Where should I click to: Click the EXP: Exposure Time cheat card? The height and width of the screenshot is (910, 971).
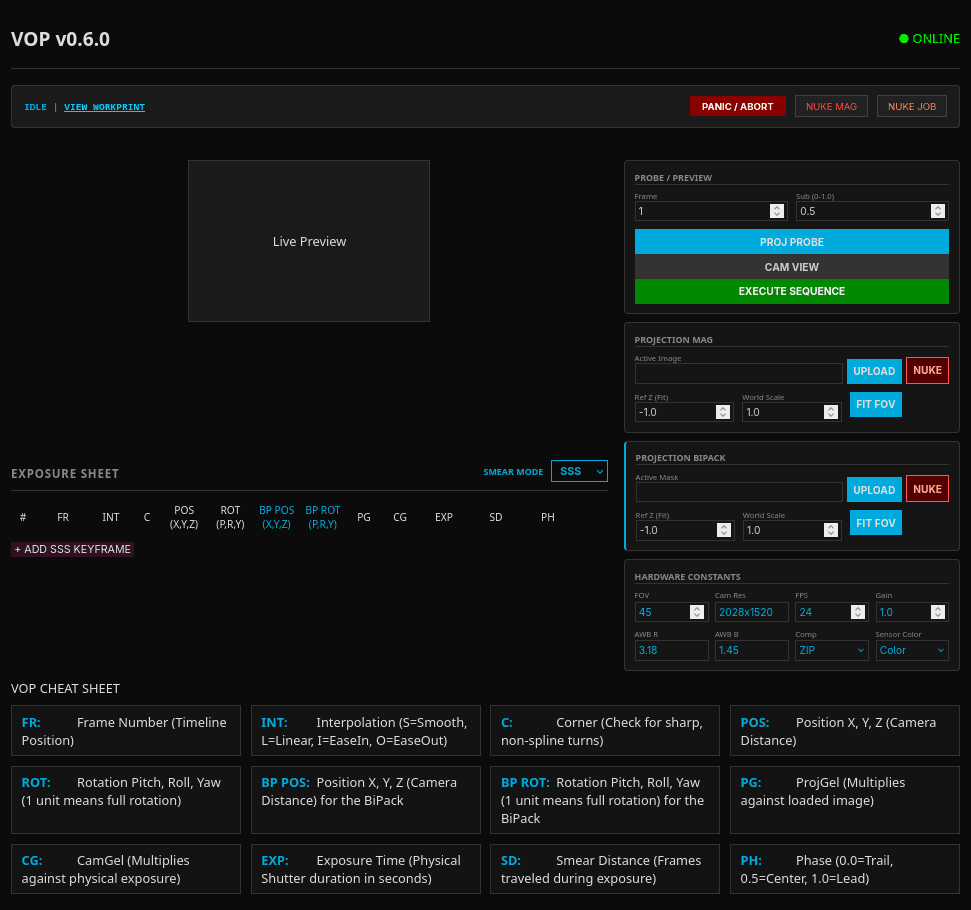click(x=365, y=868)
